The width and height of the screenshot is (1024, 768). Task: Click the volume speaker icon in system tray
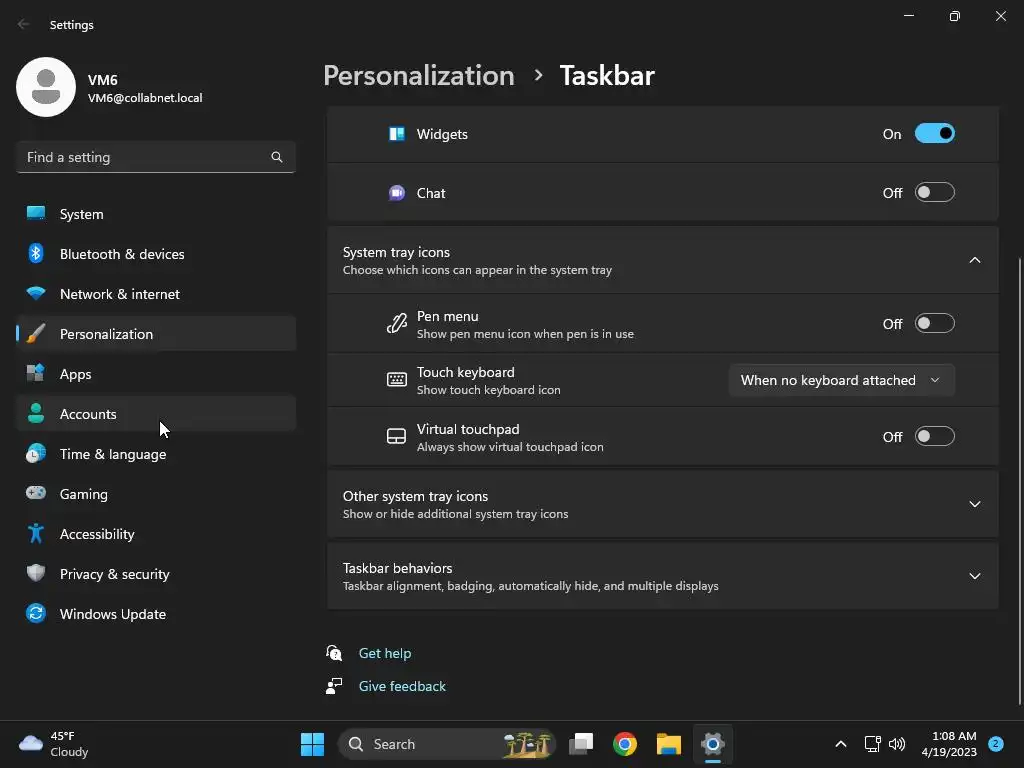click(897, 744)
